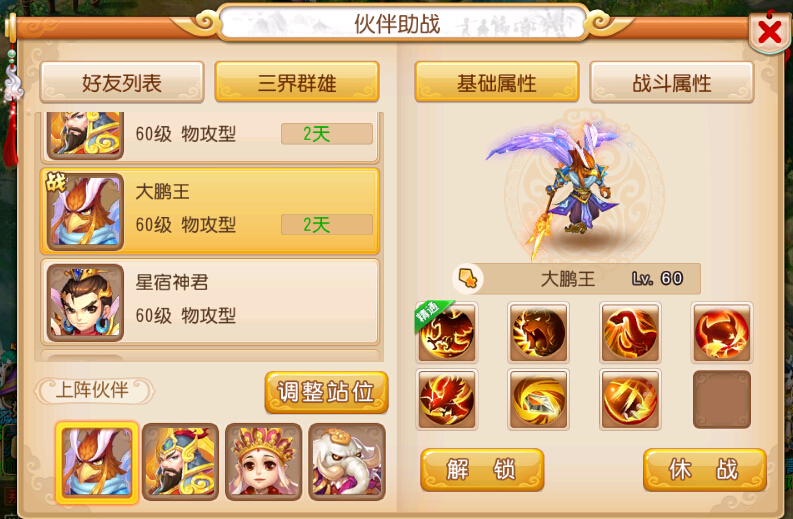Viewport: 793px width, 519px height.
Task: Select 星宿神君 in the partner list
Action: click(210, 301)
